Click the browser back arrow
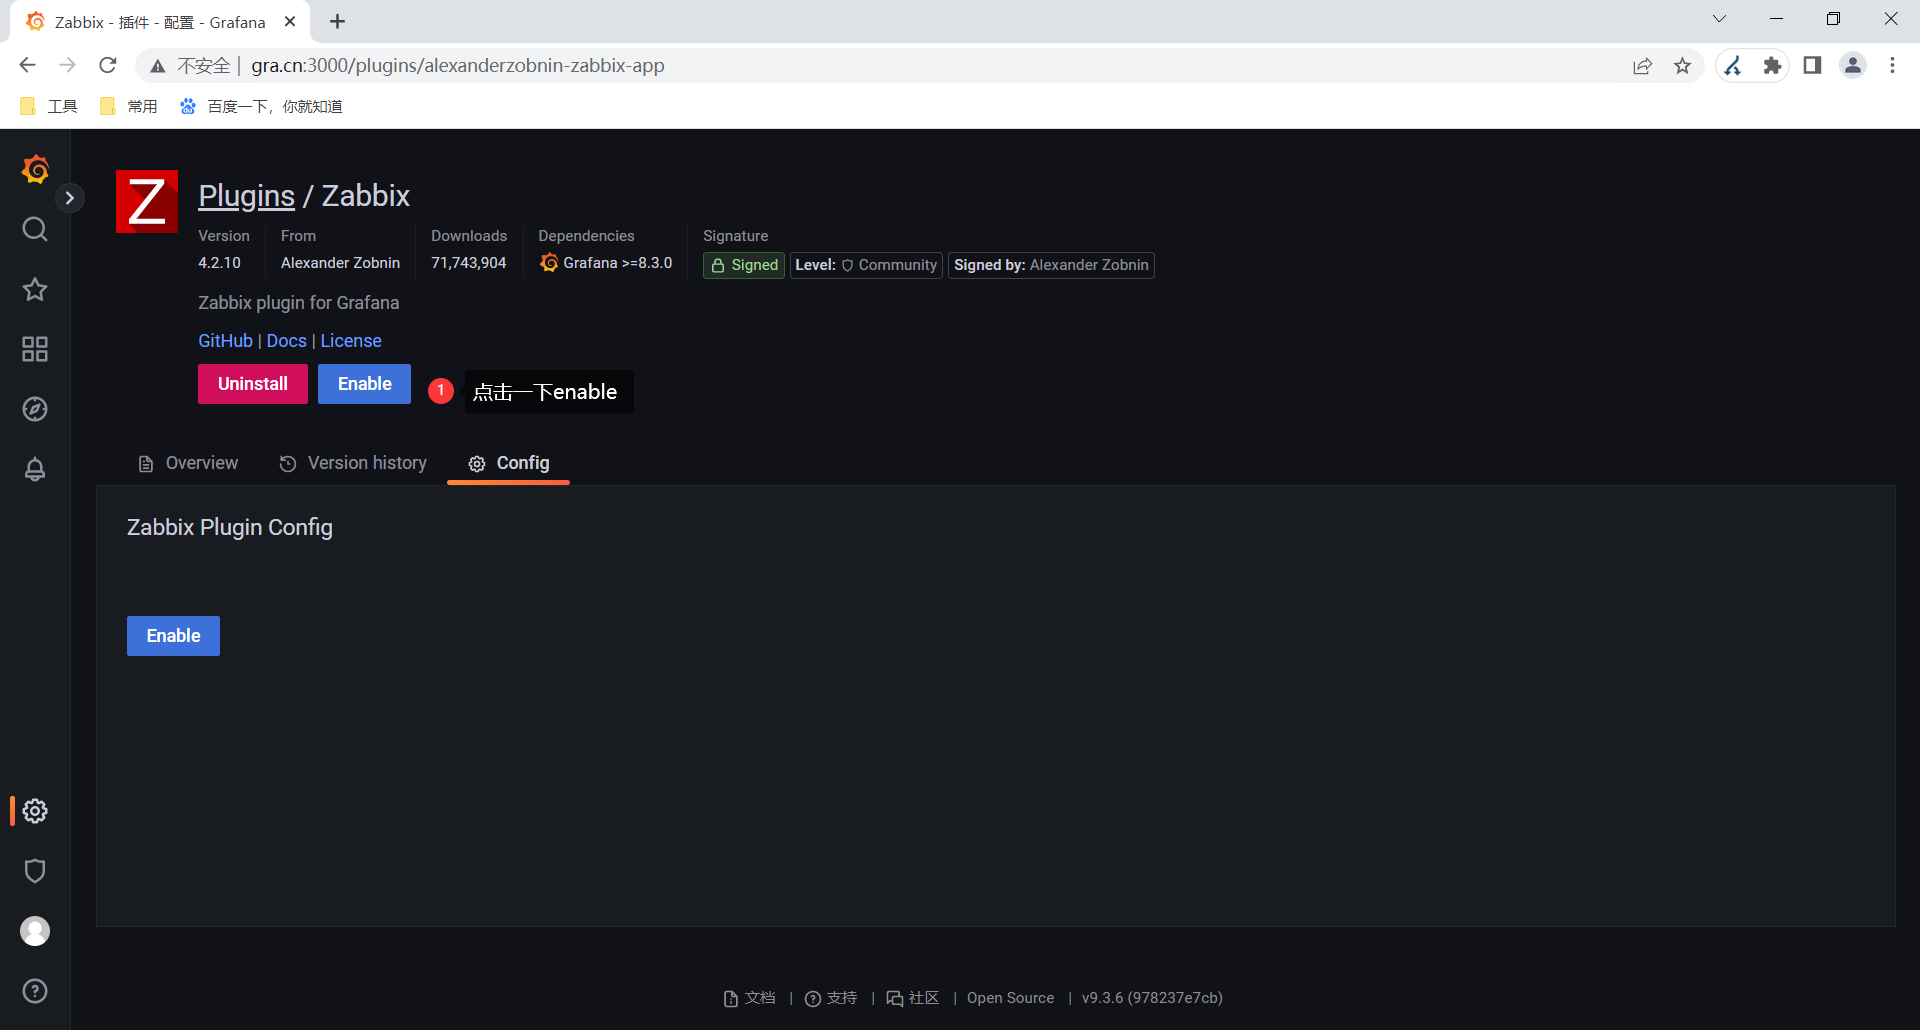1920x1030 pixels. [27, 65]
